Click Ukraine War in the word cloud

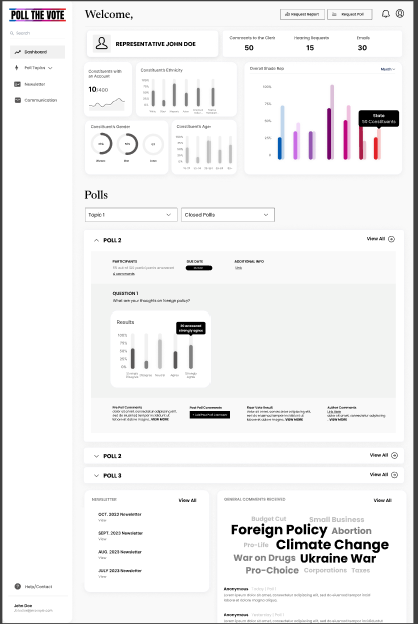pos(338,558)
